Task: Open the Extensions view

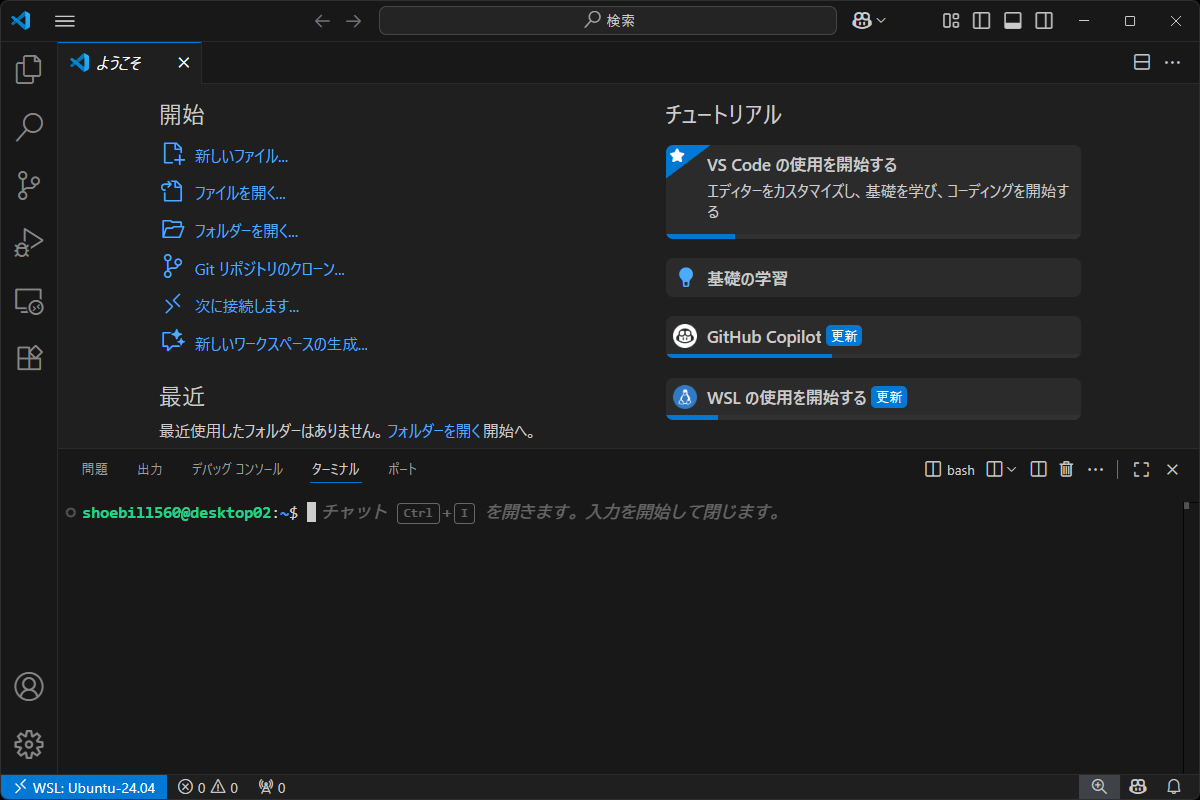Action: tap(29, 358)
